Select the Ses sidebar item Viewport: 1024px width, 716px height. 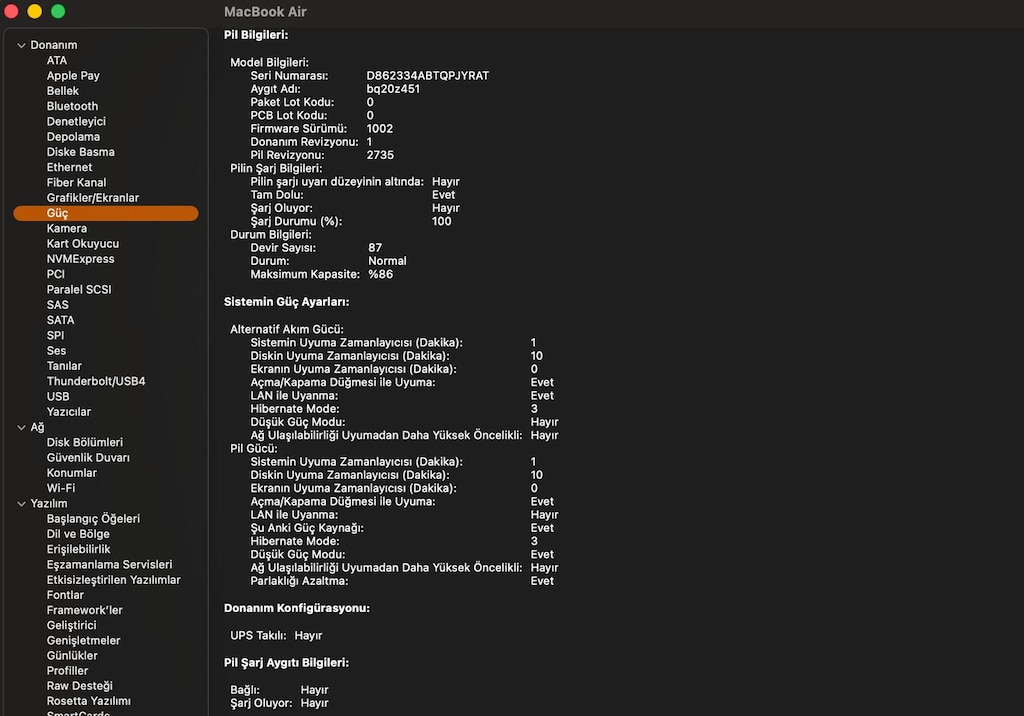(56, 351)
